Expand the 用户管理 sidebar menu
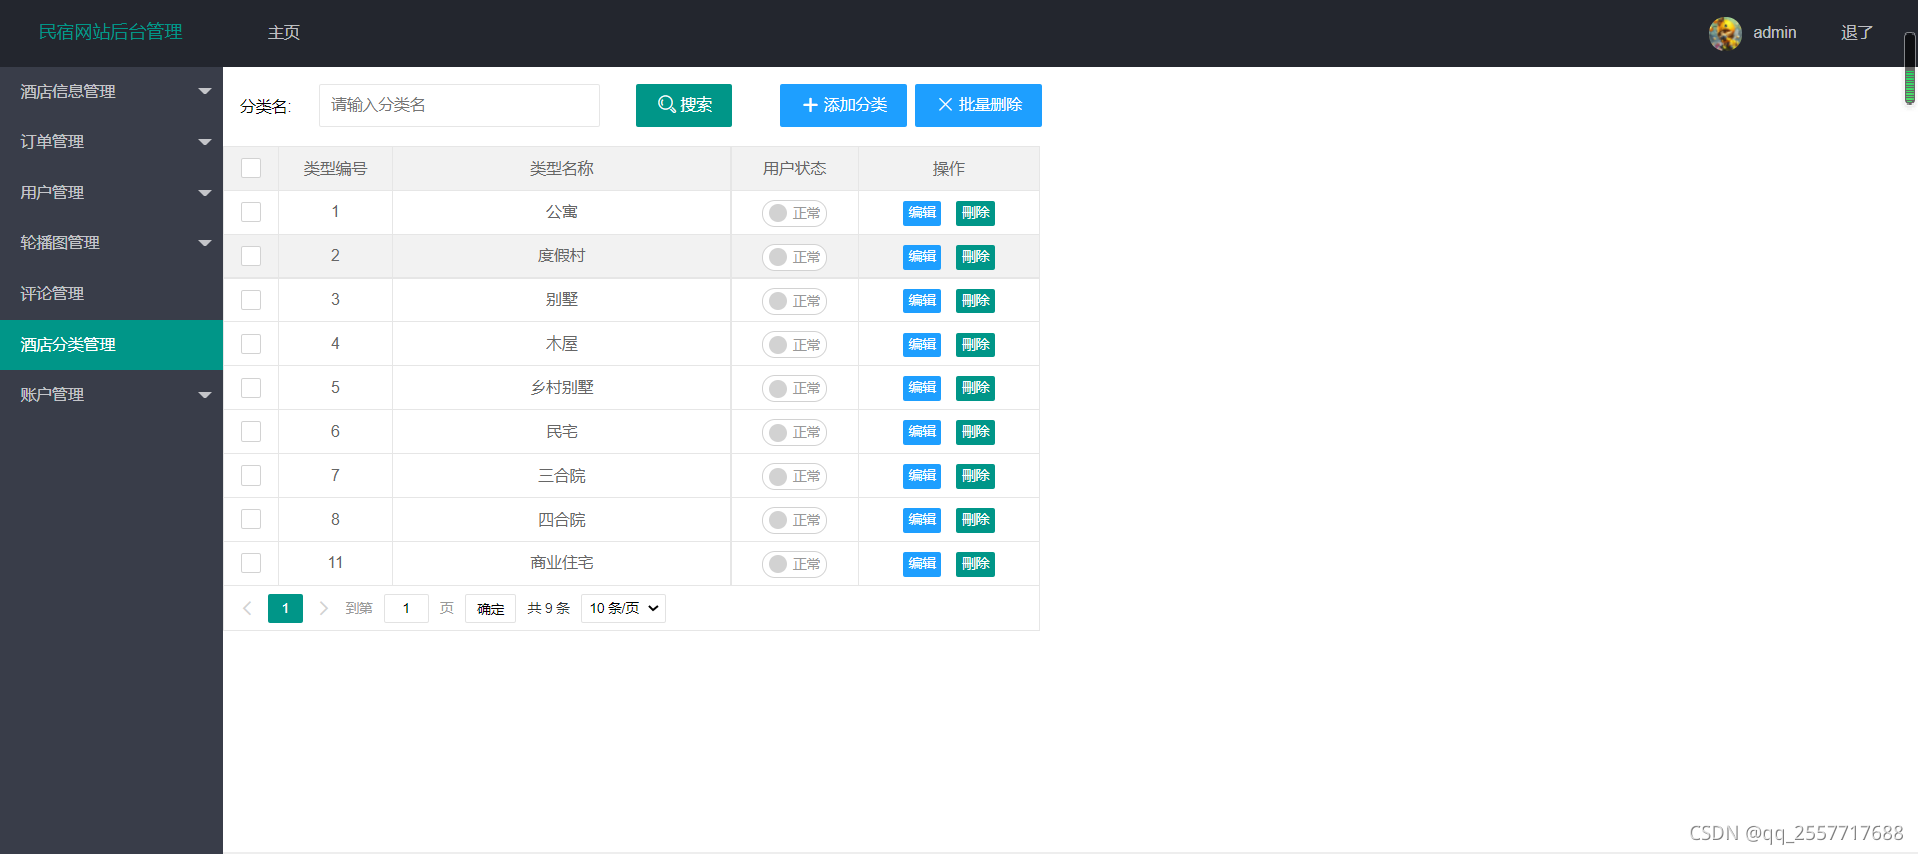1918x854 pixels. (111, 193)
